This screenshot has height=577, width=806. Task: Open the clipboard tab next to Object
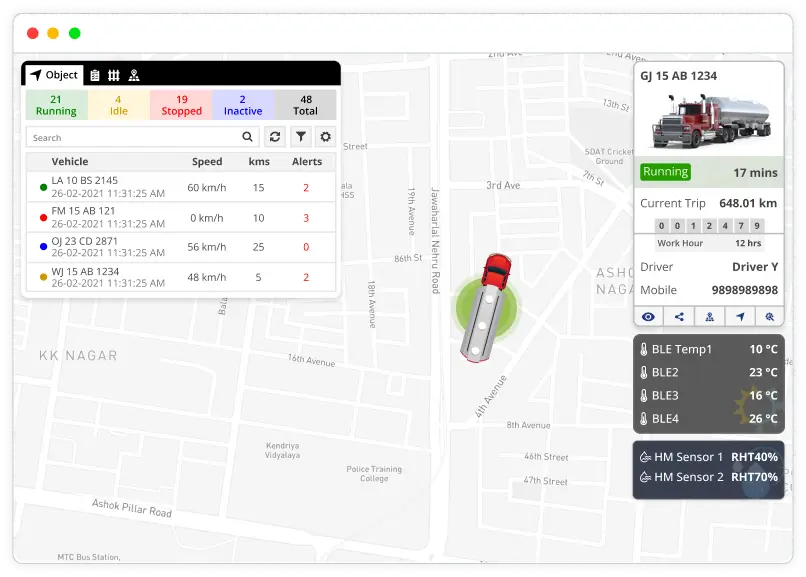(95, 75)
